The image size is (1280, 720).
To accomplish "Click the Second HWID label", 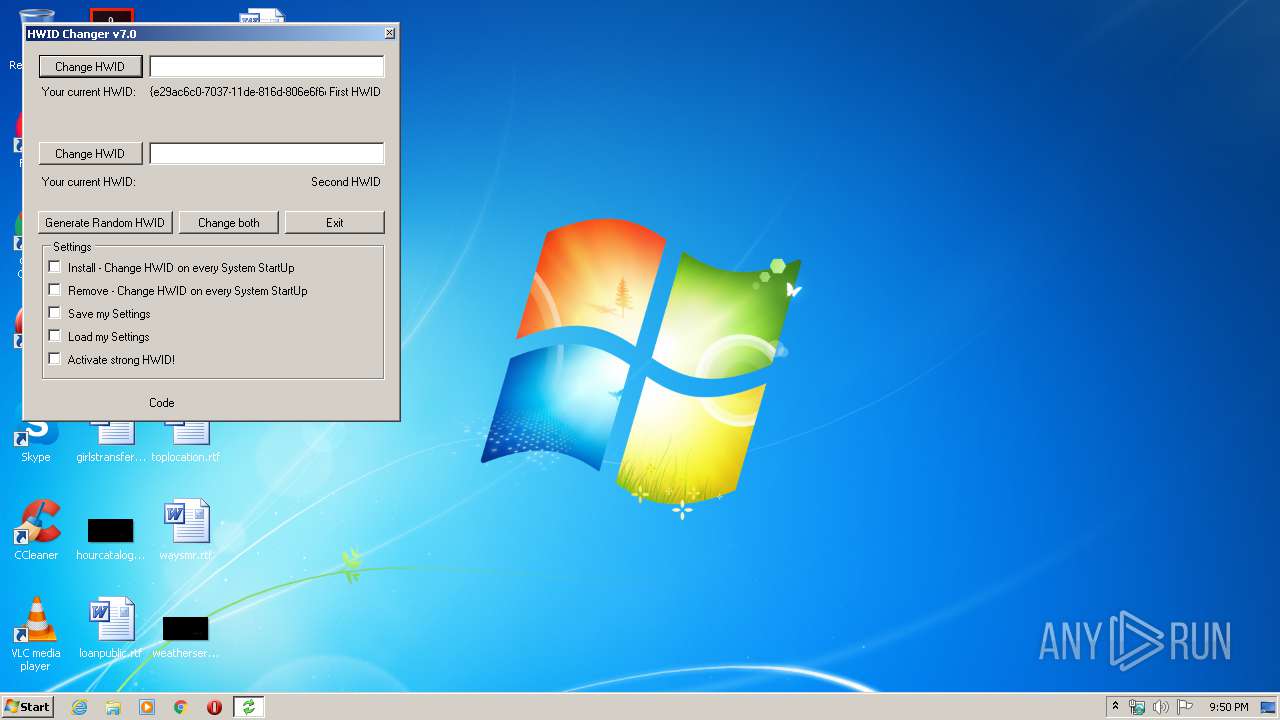I will [346, 182].
